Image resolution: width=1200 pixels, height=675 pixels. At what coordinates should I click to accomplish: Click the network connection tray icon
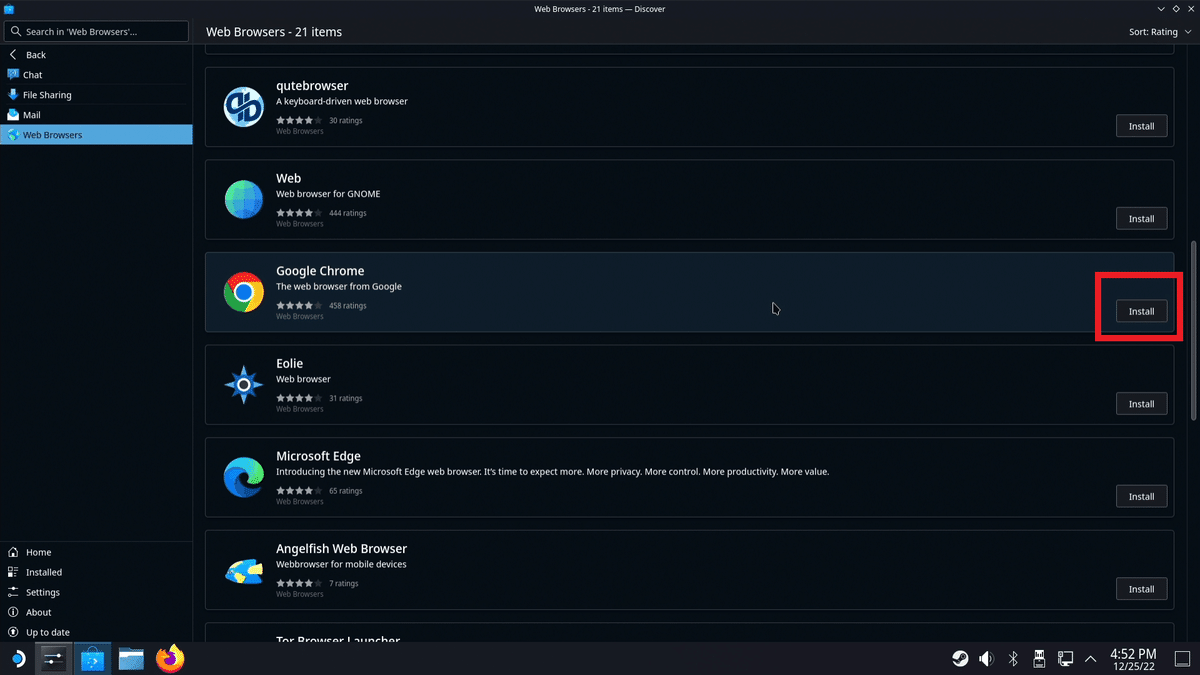(1065, 658)
